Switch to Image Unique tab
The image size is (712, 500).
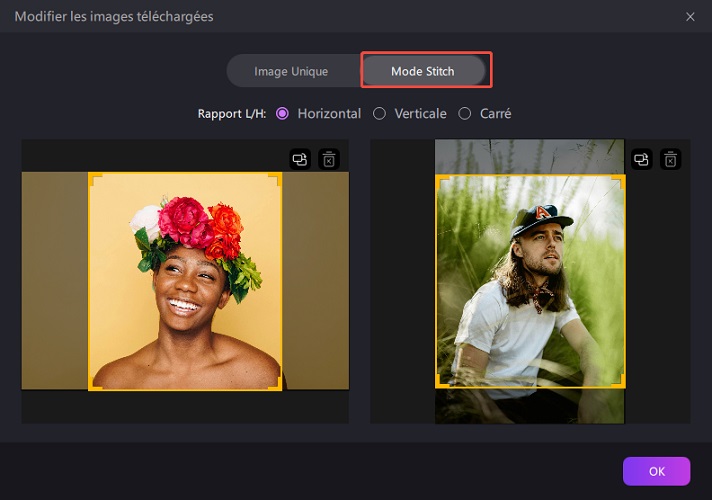coord(291,71)
